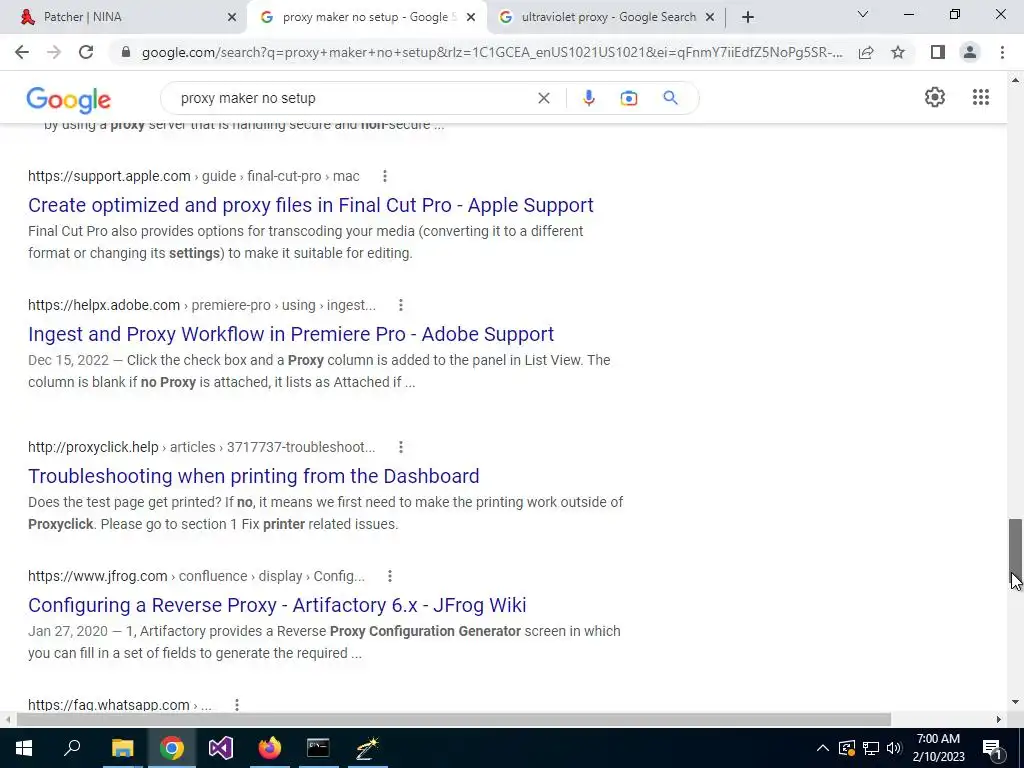Open Windows Start menu
Image resolution: width=1024 pixels, height=768 pixels.
[x=24, y=748]
